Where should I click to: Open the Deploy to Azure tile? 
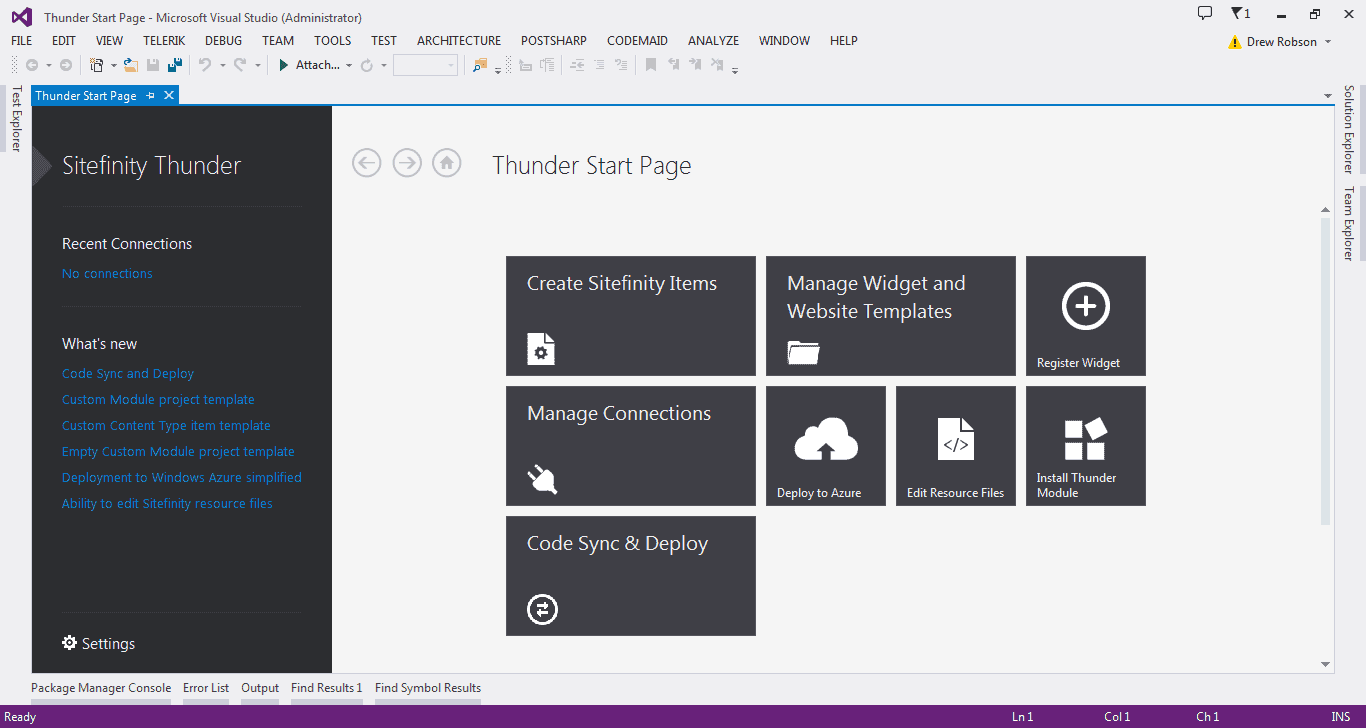[x=825, y=446]
